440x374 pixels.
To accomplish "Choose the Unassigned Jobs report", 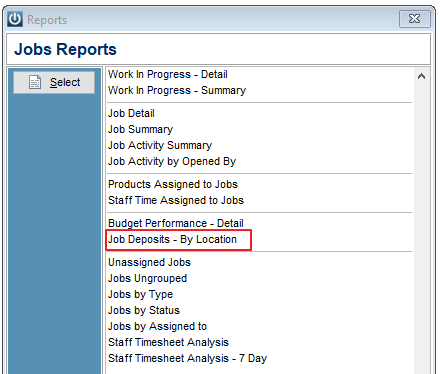I will pos(150,262).
